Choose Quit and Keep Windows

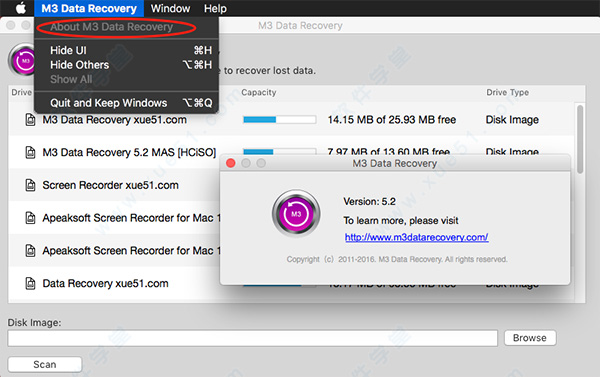click(x=127, y=103)
